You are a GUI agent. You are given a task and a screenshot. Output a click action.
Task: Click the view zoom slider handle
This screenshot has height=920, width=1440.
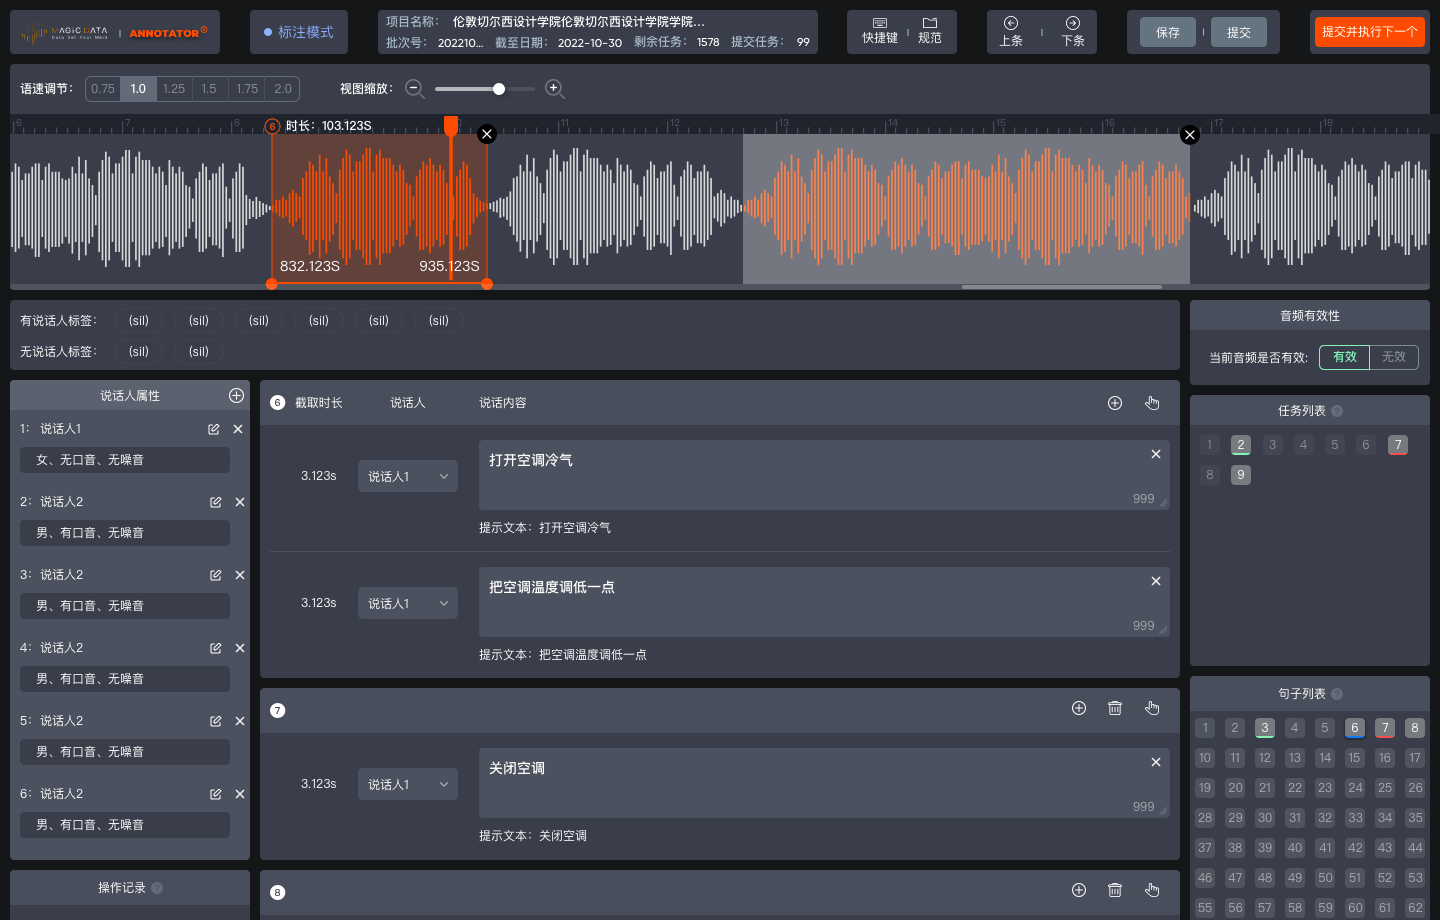point(499,89)
